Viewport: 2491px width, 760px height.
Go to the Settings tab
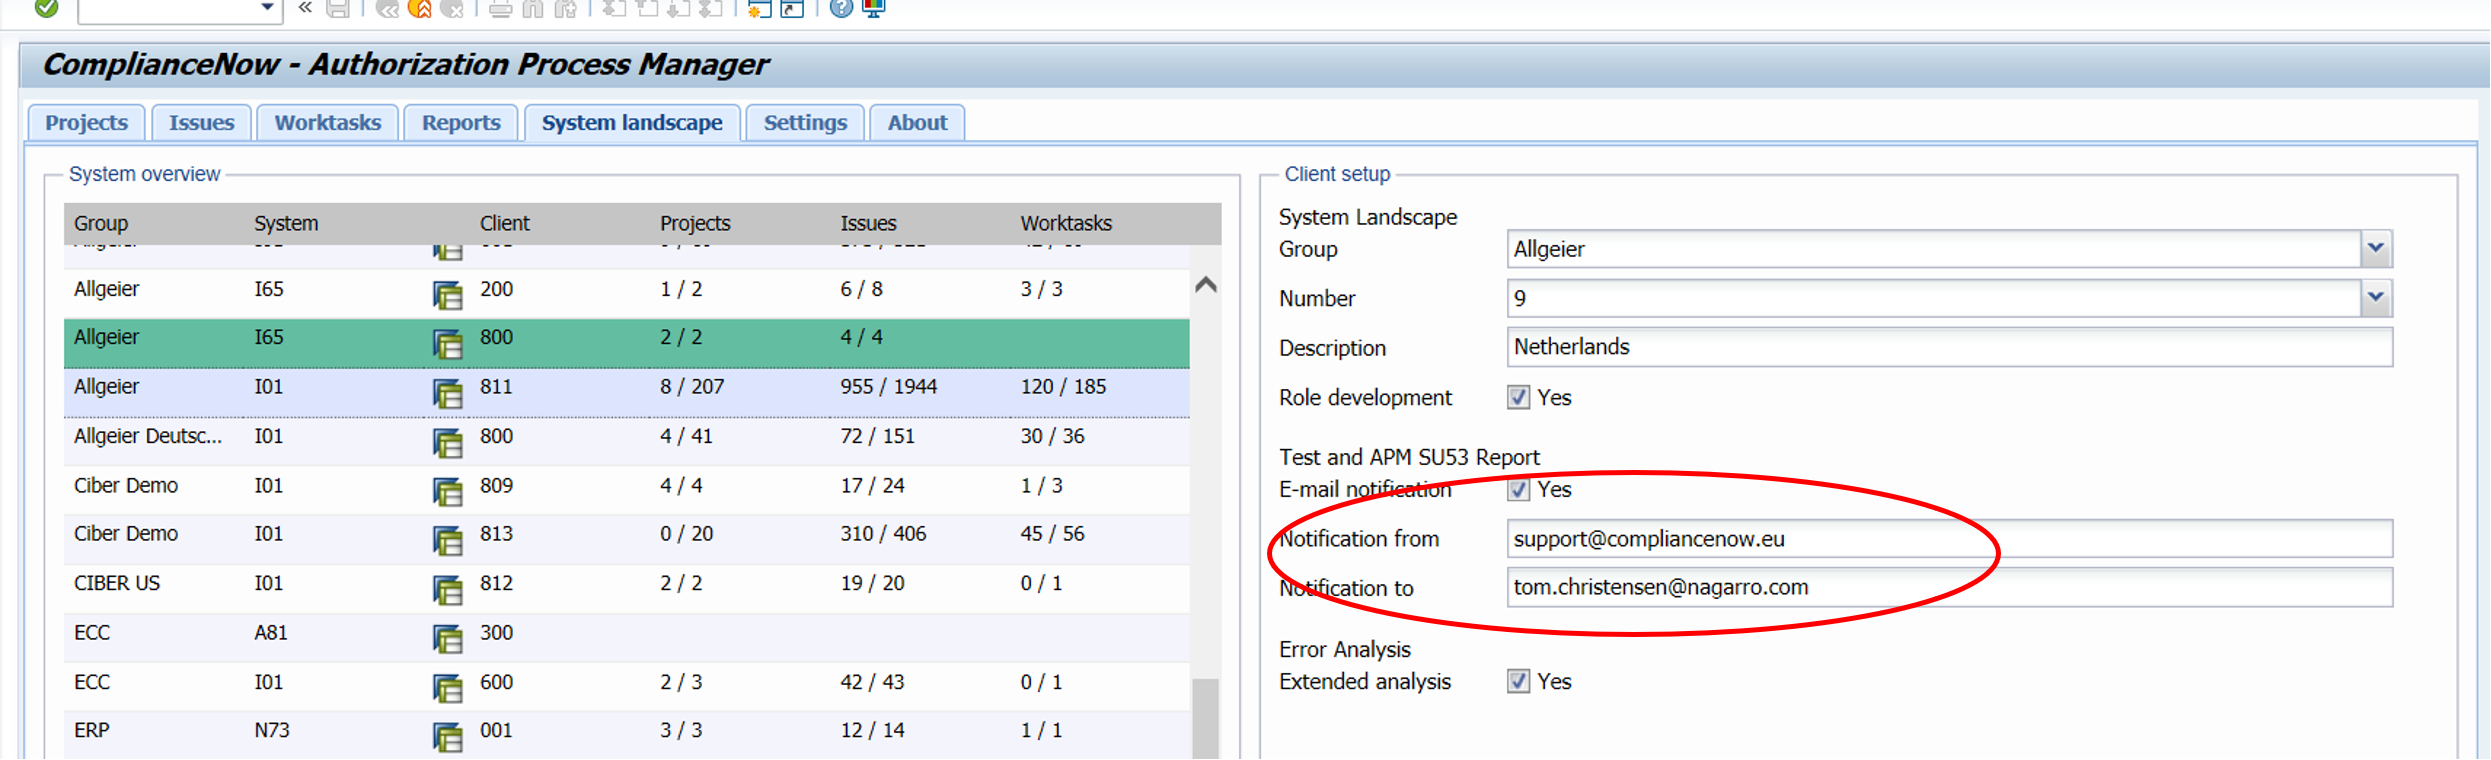(x=805, y=123)
